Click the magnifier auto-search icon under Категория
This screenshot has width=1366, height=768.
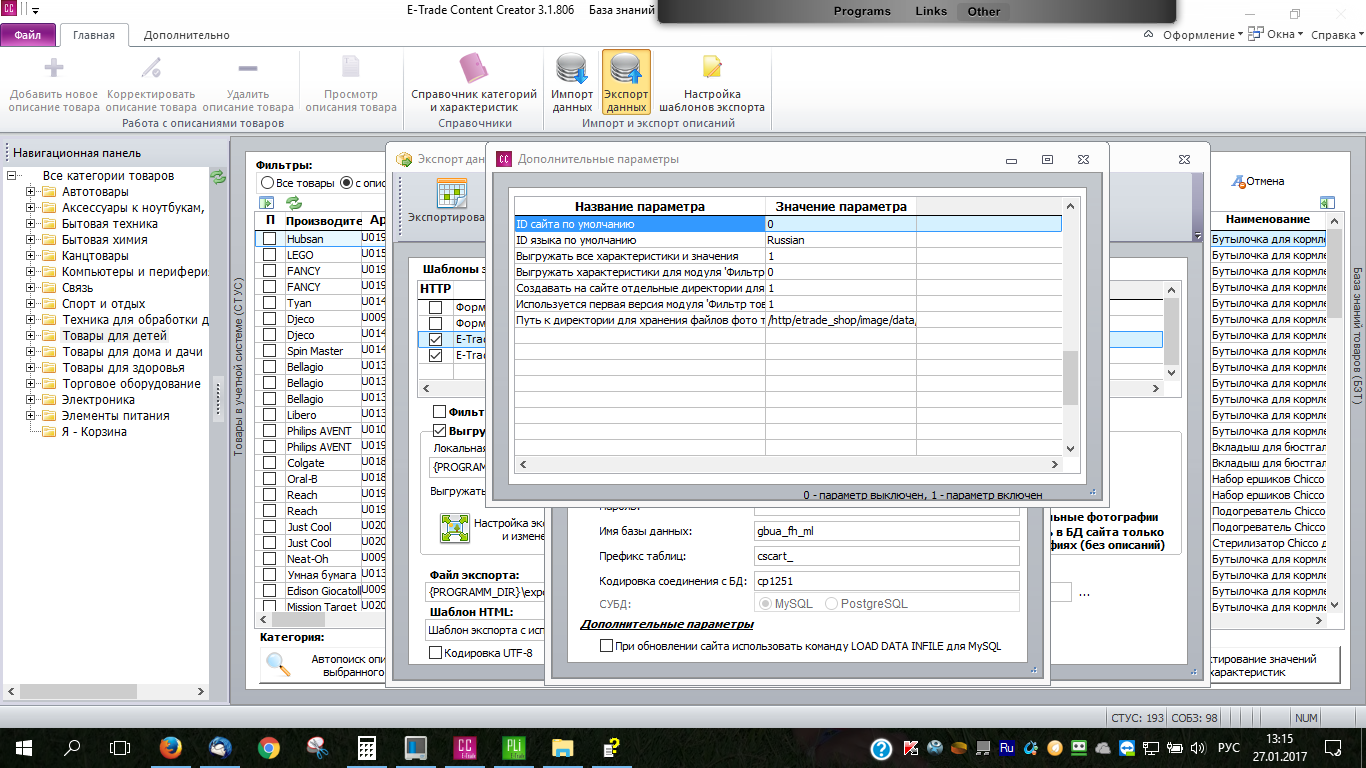(x=278, y=665)
